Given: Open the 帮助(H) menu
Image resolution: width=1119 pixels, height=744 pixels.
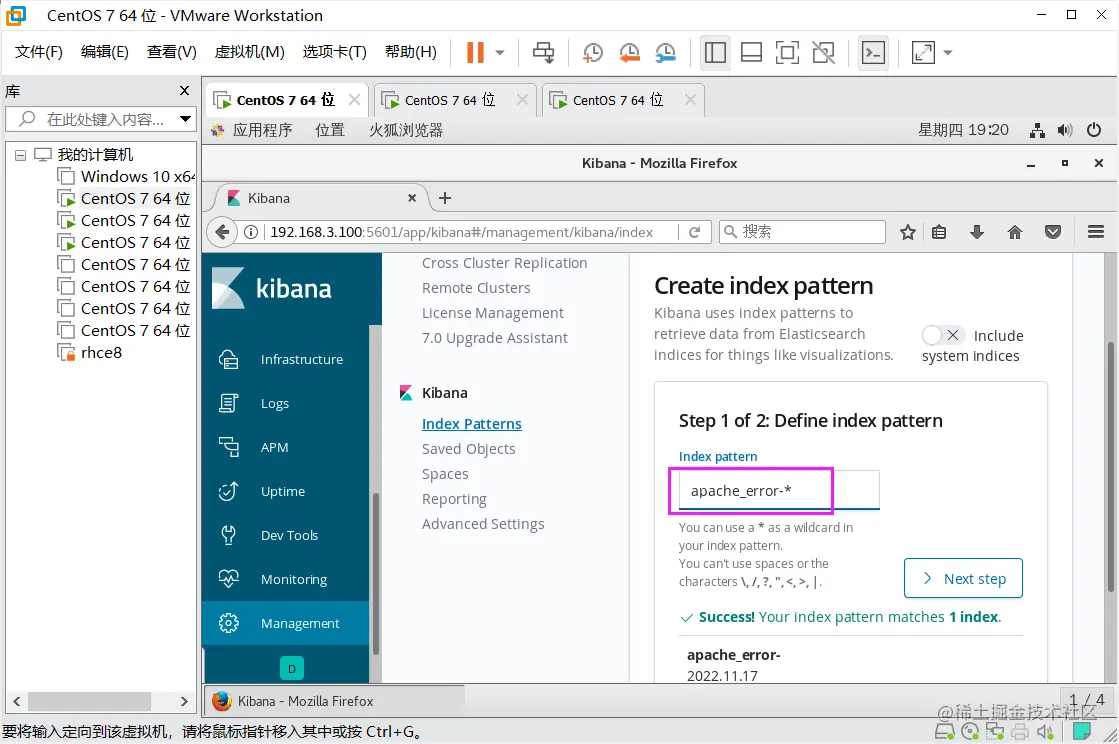Looking at the screenshot, I should (410, 52).
